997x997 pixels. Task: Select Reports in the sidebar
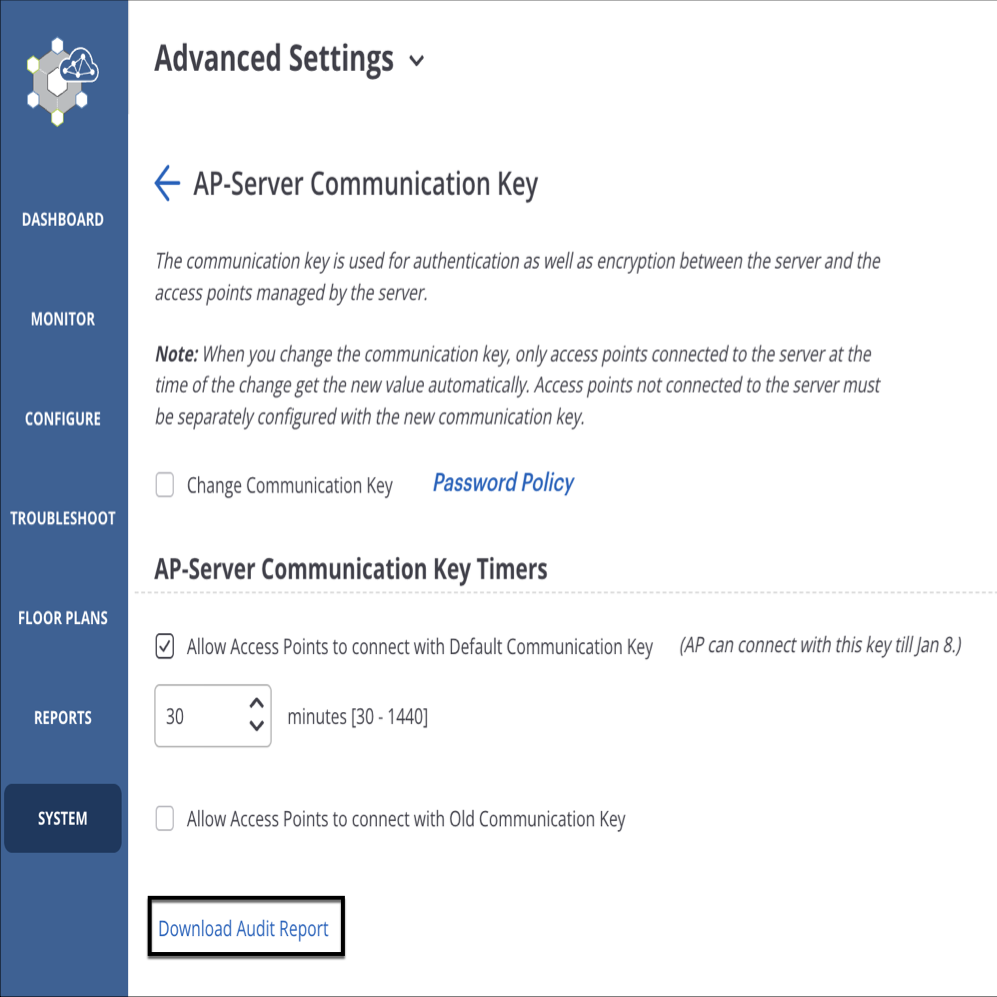(x=63, y=718)
